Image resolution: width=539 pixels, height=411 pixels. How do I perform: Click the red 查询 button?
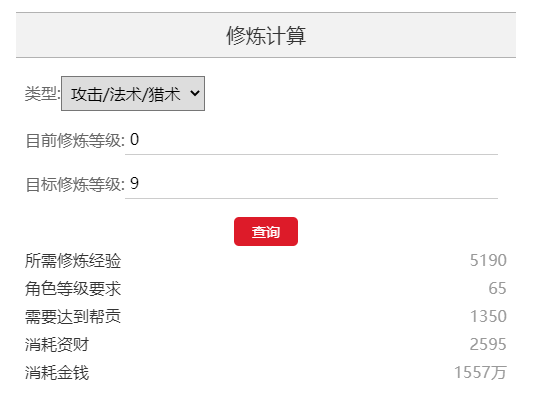pos(266,231)
